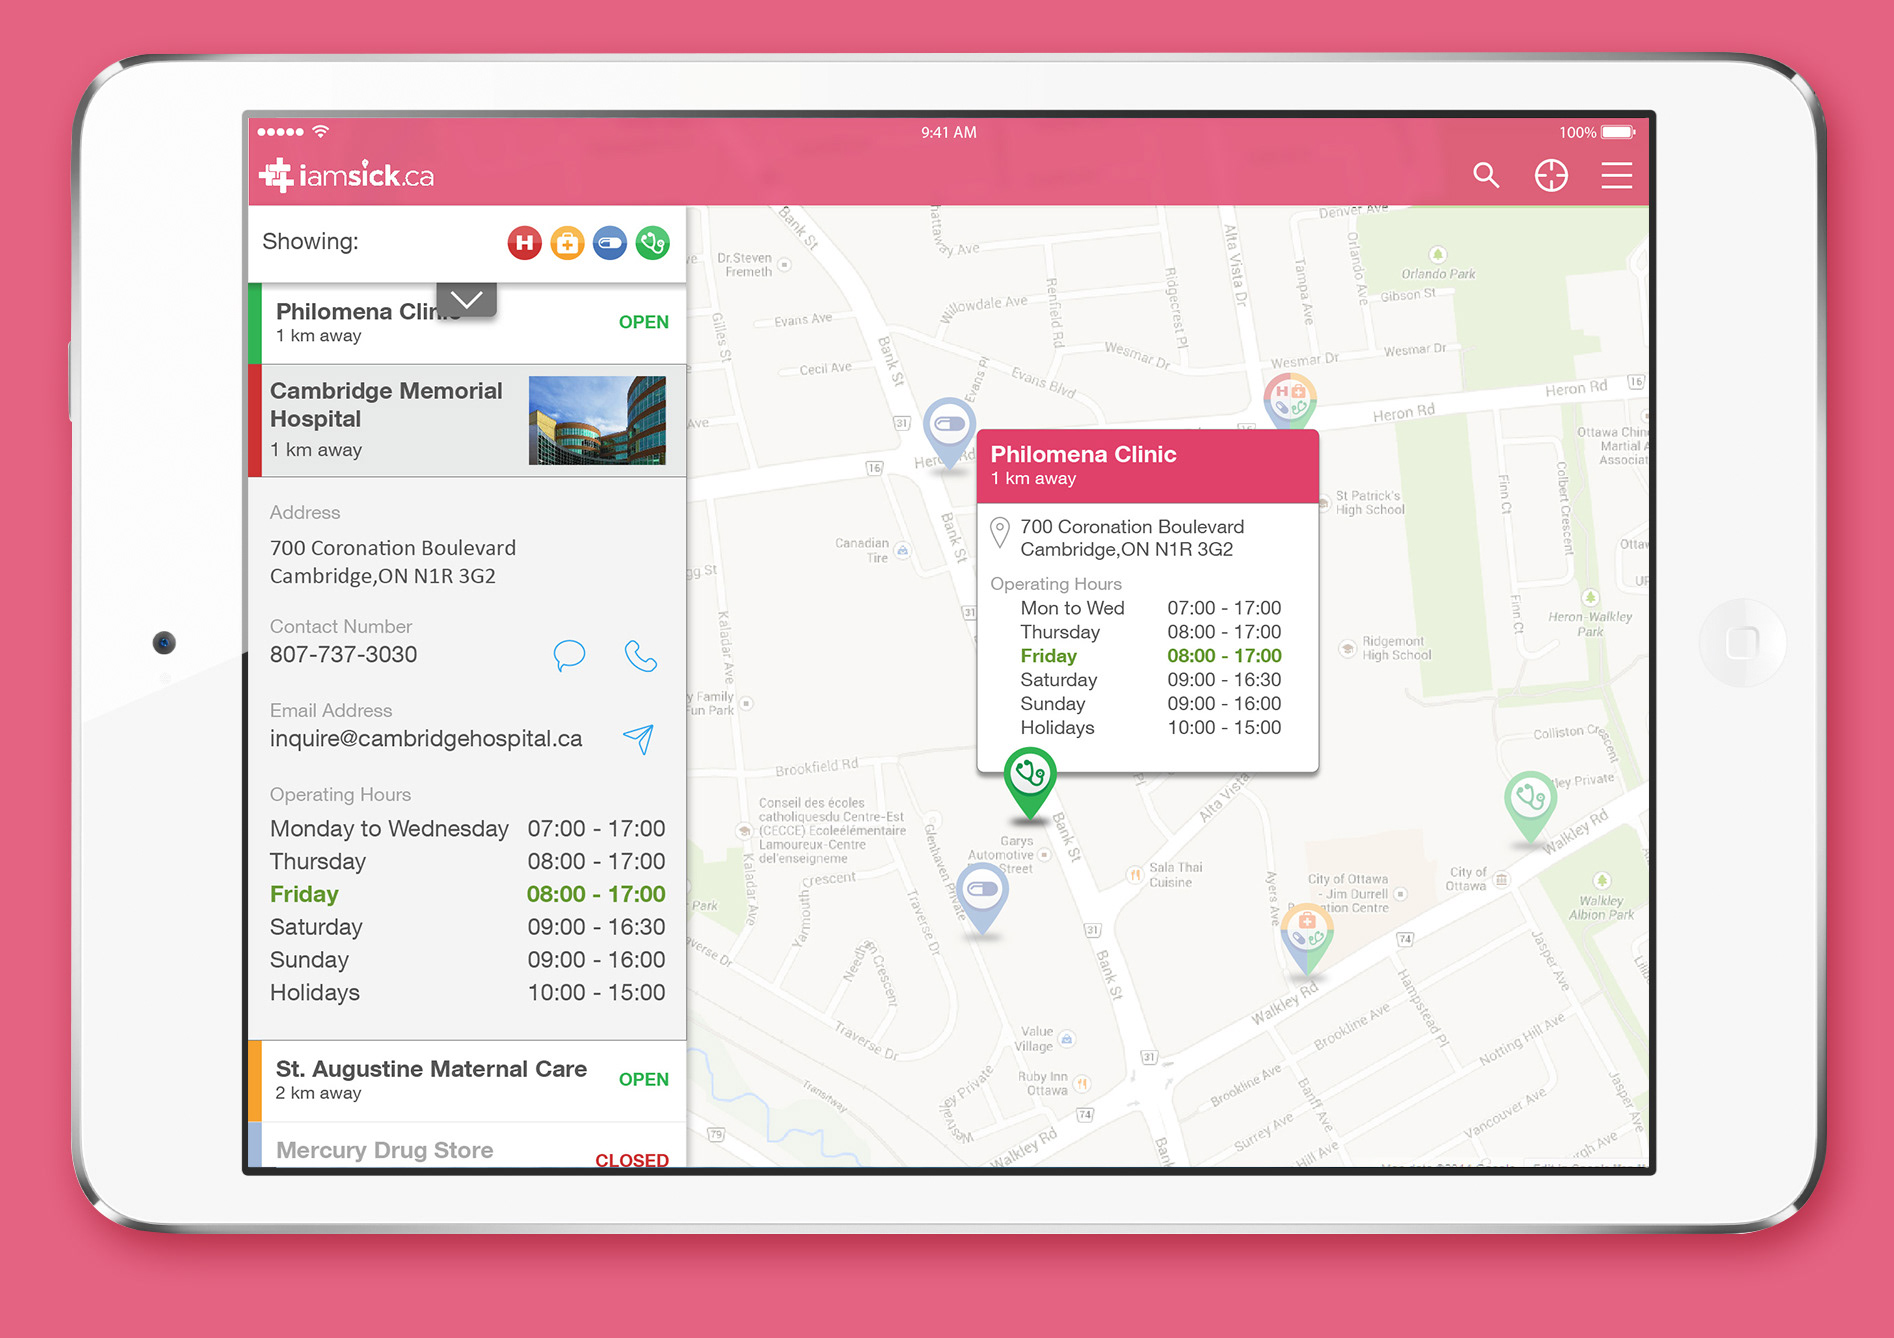Click the faded green clinic pin near Walkley Rd
The width and height of the screenshot is (1894, 1338).
(x=1529, y=805)
